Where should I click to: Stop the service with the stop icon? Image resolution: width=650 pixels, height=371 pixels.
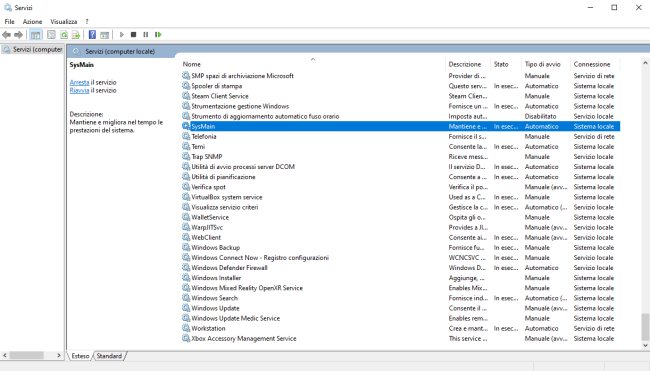(x=133, y=35)
